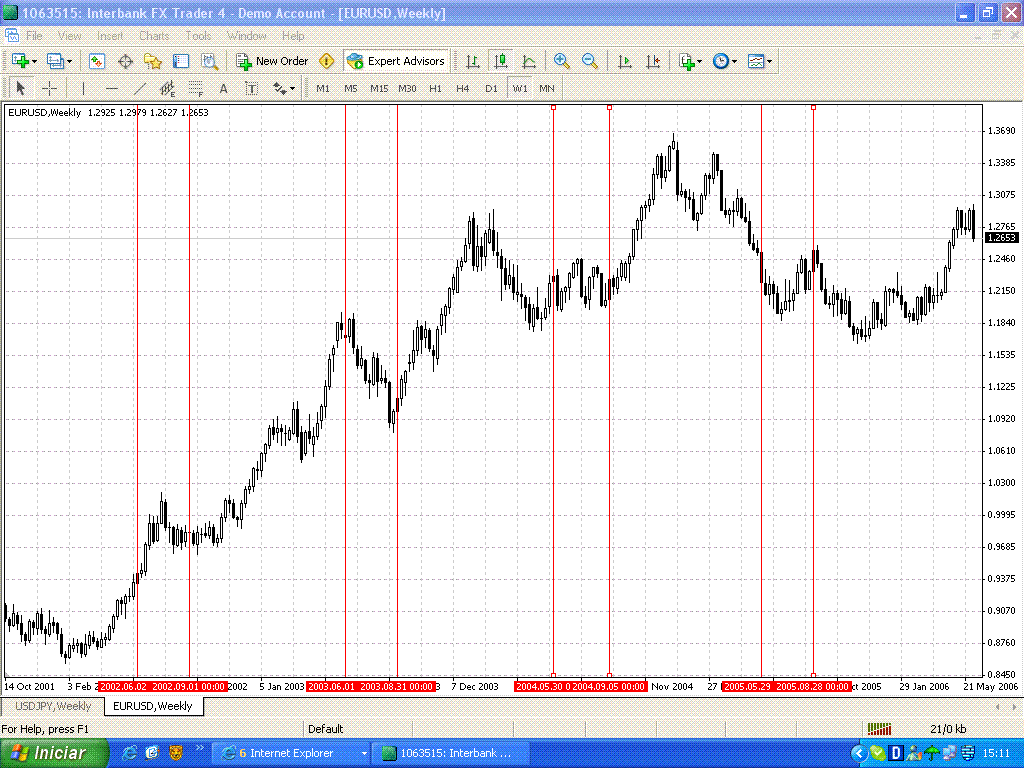This screenshot has width=1024, height=768.
Task: Expand the Templates dropdown arrow
Action: [x=770, y=61]
